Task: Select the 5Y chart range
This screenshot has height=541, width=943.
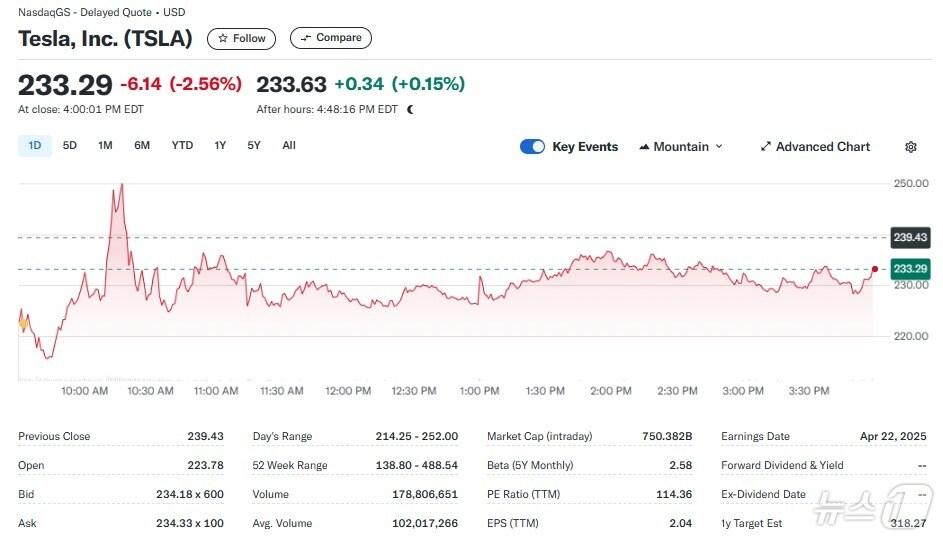Action: click(254, 146)
